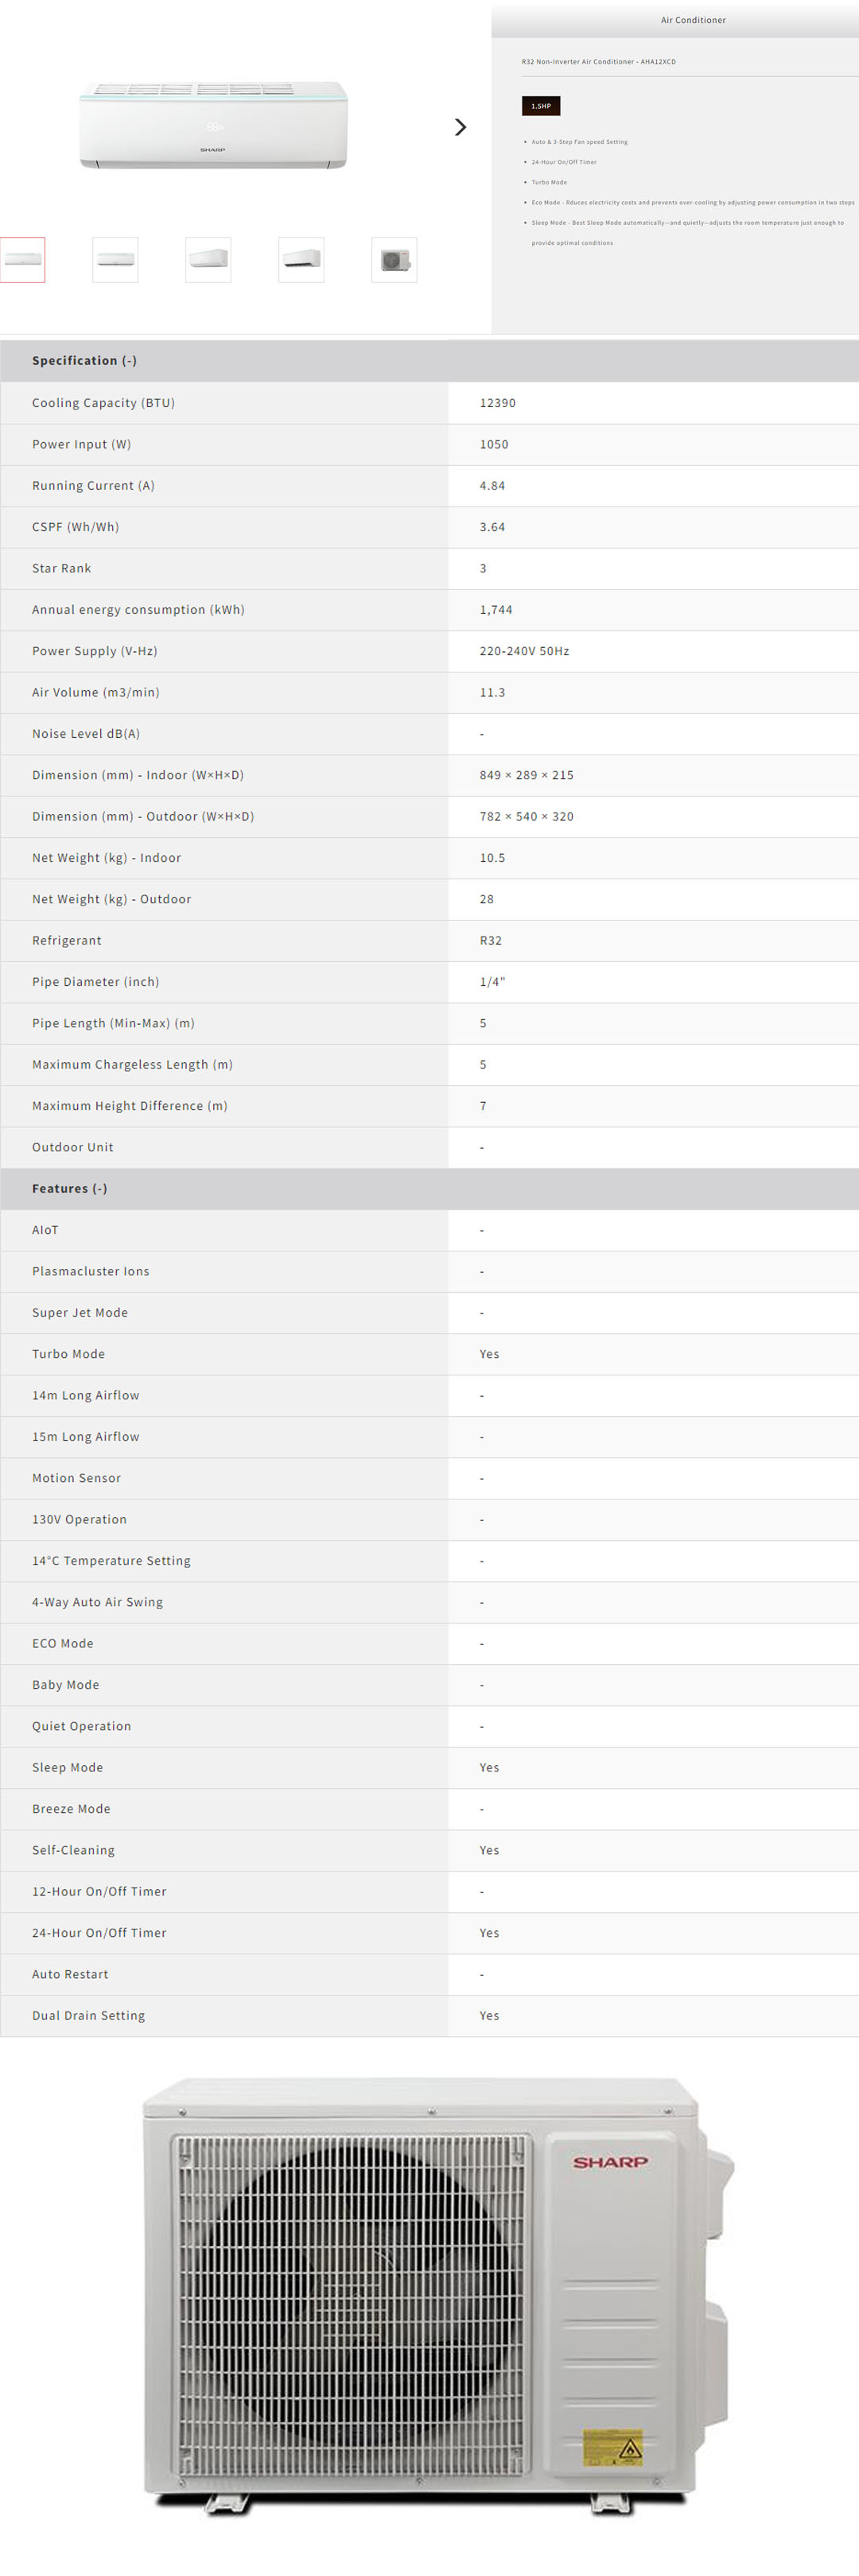Select the fourth gallery thumbnail

(x=301, y=260)
